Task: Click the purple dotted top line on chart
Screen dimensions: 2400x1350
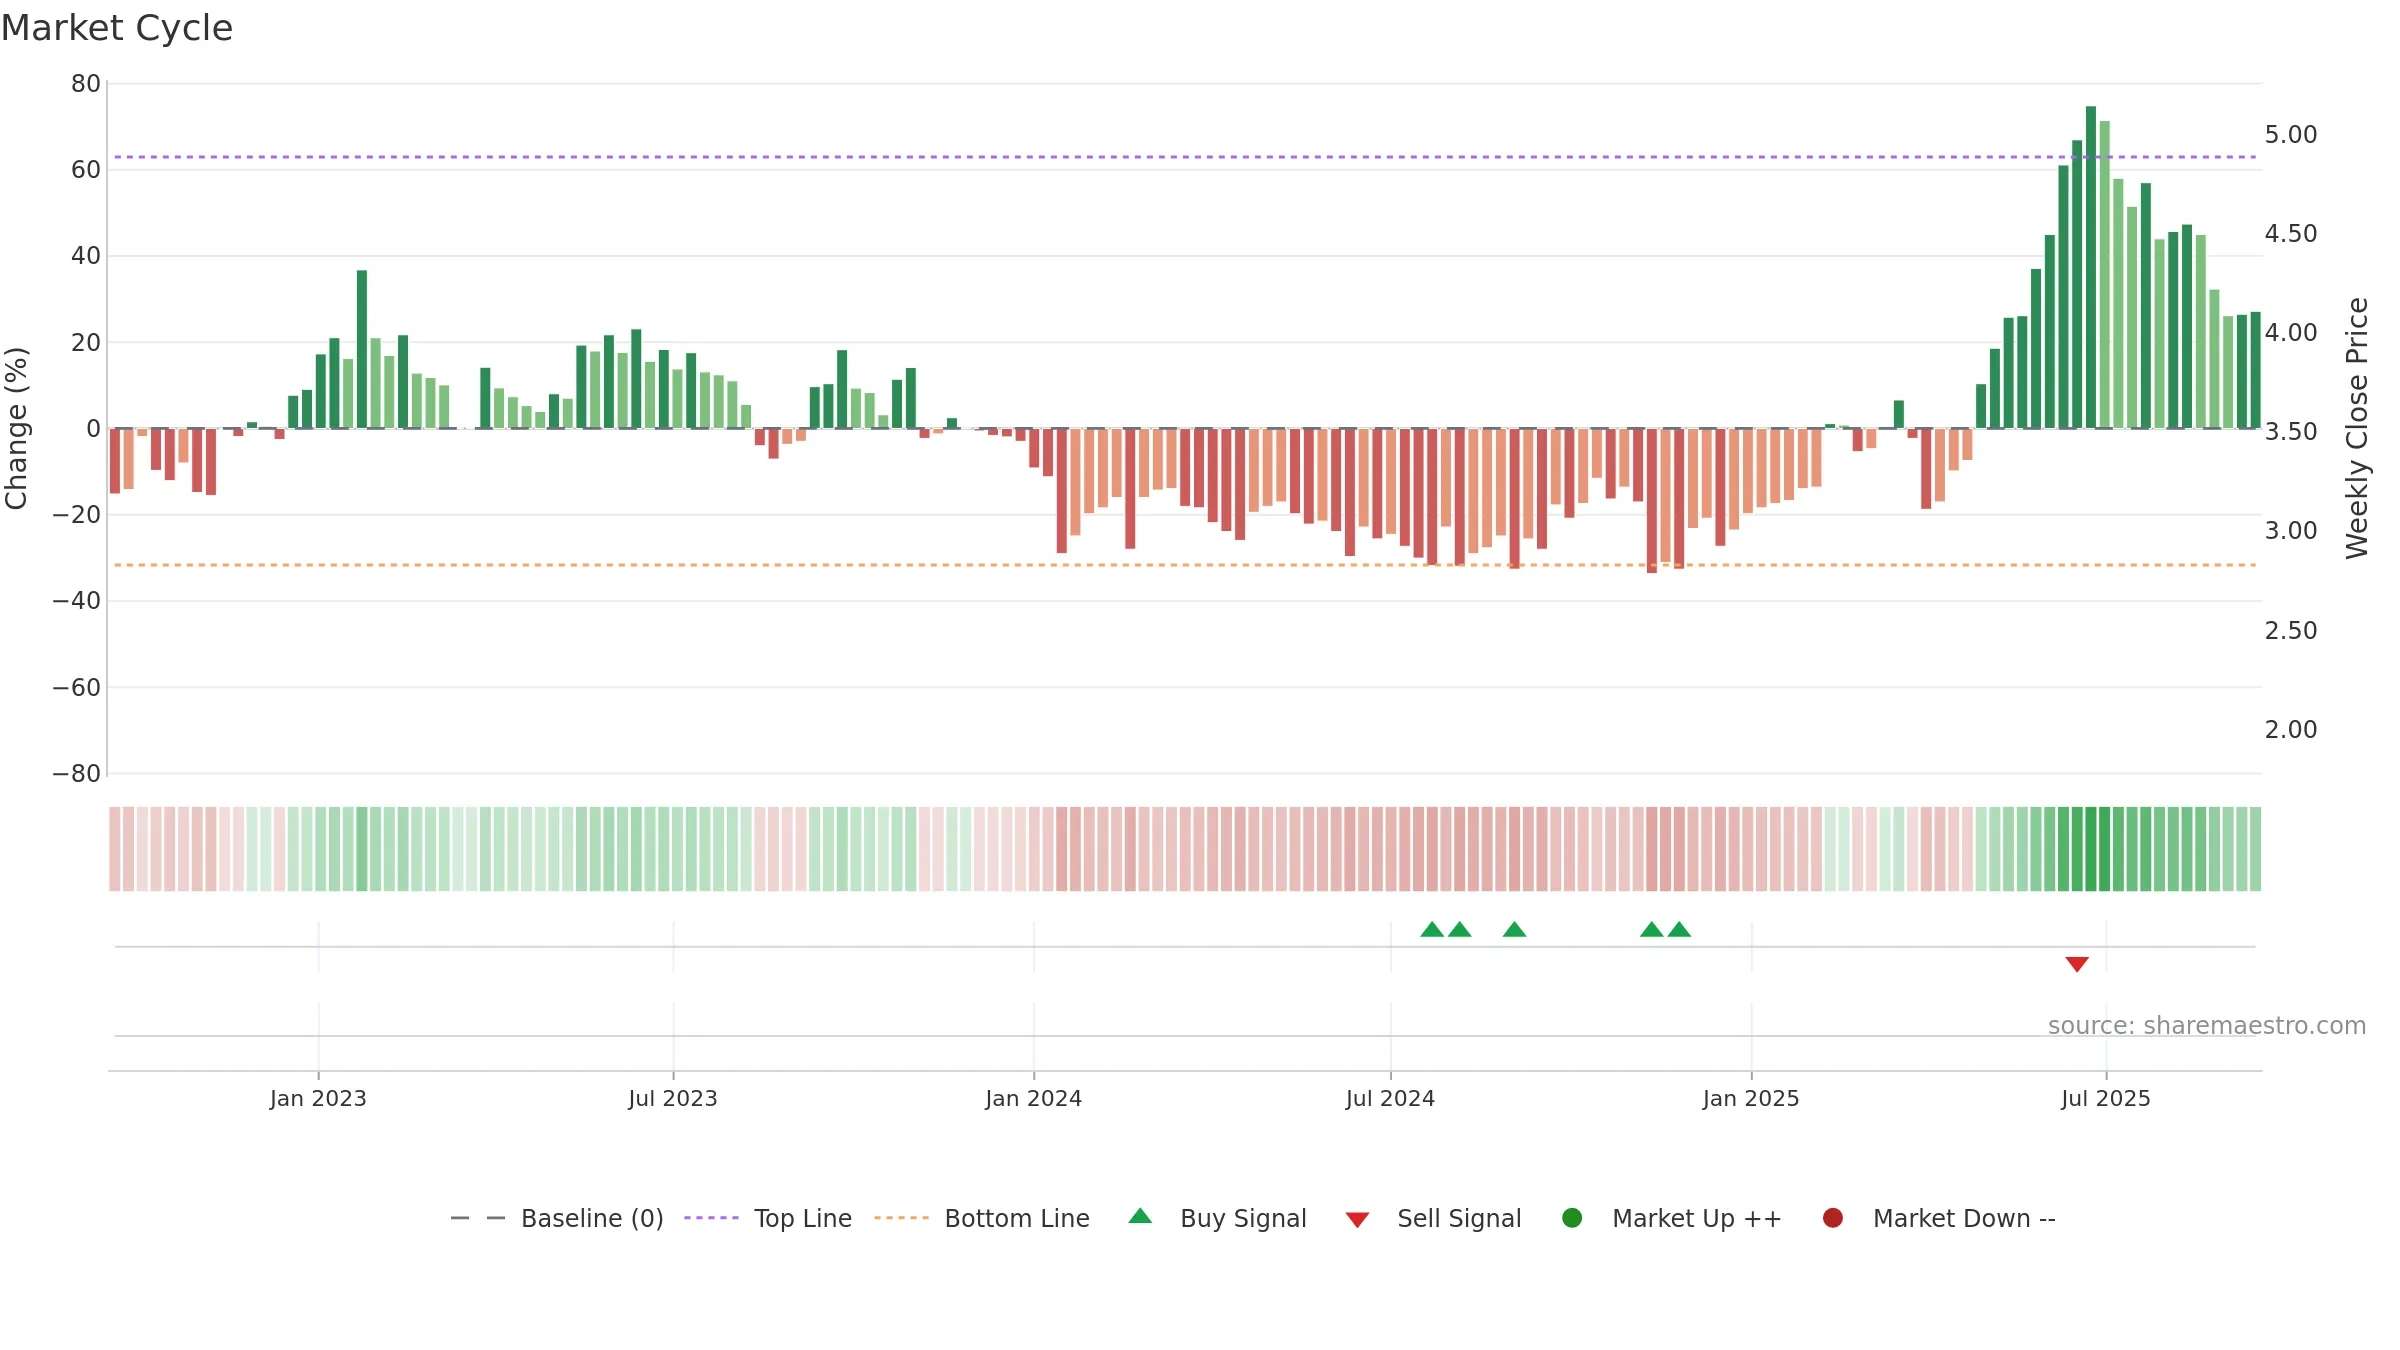Action: (x=1185, y=157)
